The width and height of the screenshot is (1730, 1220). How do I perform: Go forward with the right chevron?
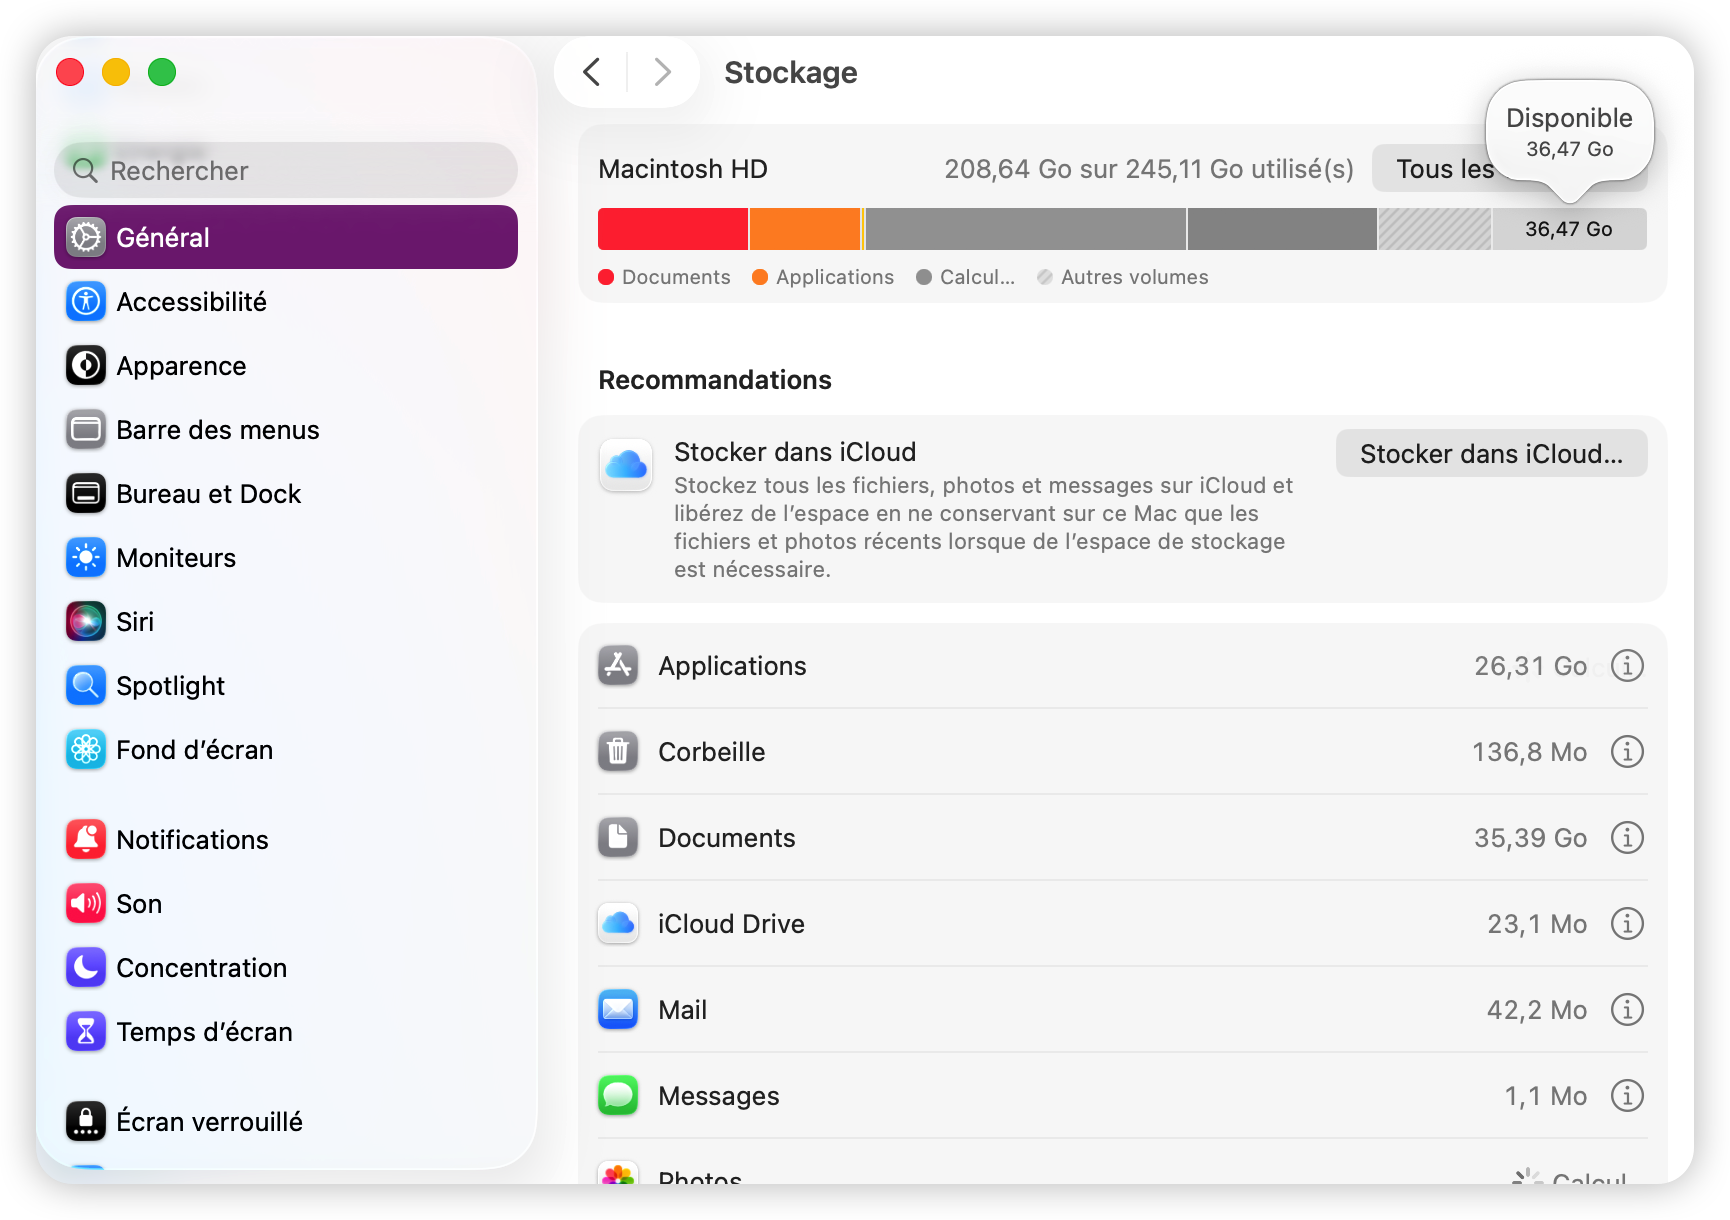pyautogui.click(x=661, y=72)
